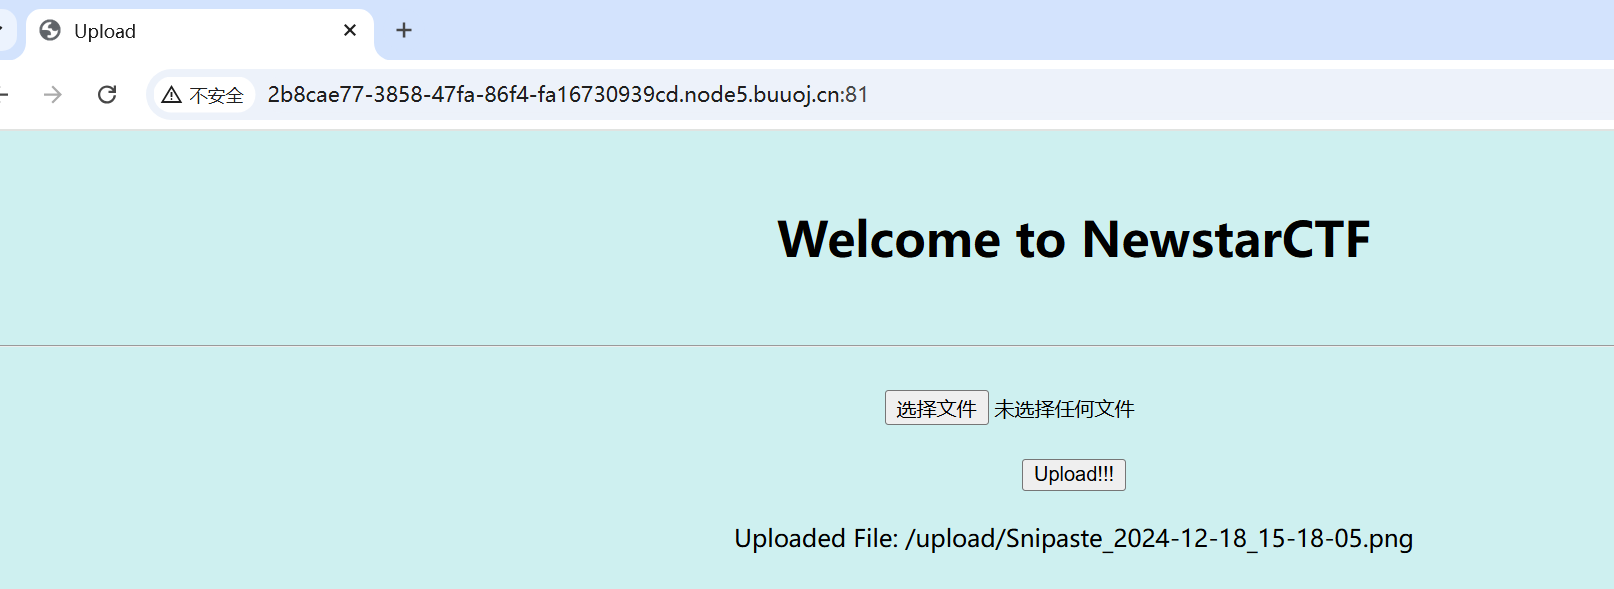Reload the page with the refresh icon

pos(107,94)
